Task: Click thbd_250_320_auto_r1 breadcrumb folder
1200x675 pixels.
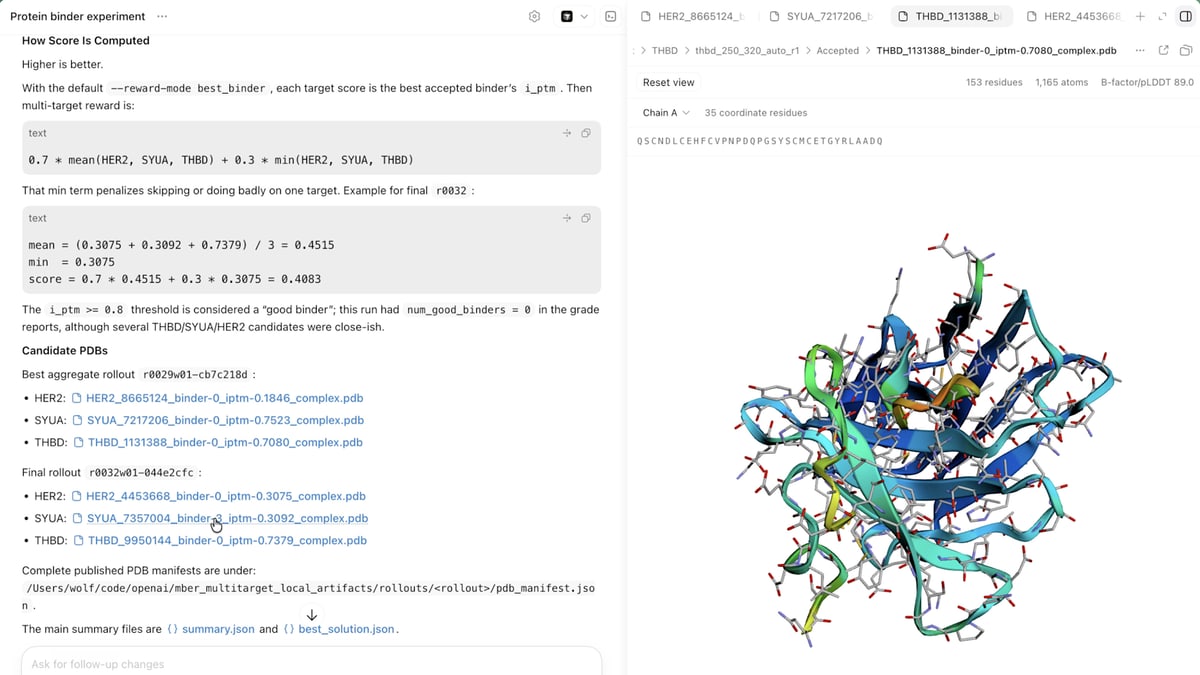Action: [747, 50]
